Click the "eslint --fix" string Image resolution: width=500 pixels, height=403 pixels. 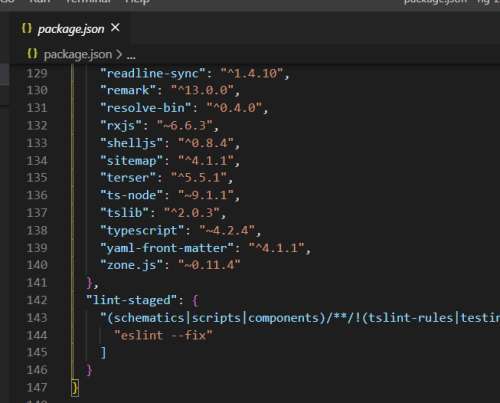point(163,335)
